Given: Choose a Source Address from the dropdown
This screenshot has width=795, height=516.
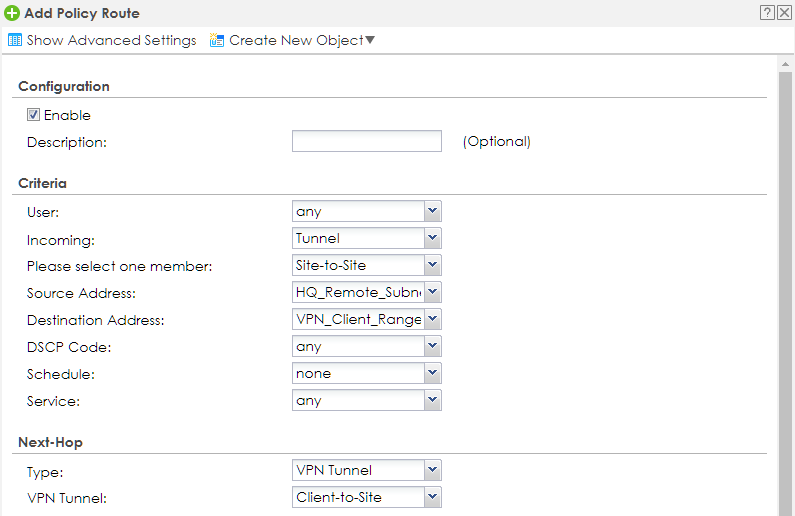Looking at the screenshot, I should coord(366,293).
